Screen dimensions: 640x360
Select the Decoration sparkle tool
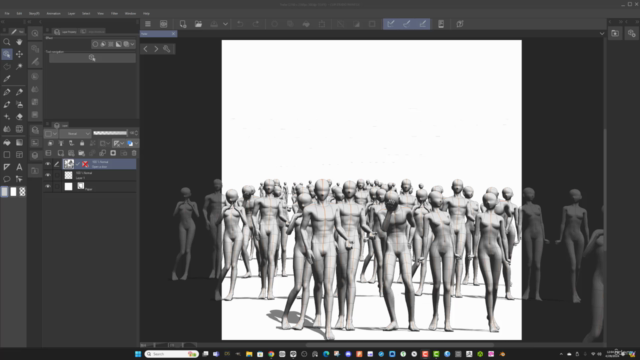coord(7,117)
